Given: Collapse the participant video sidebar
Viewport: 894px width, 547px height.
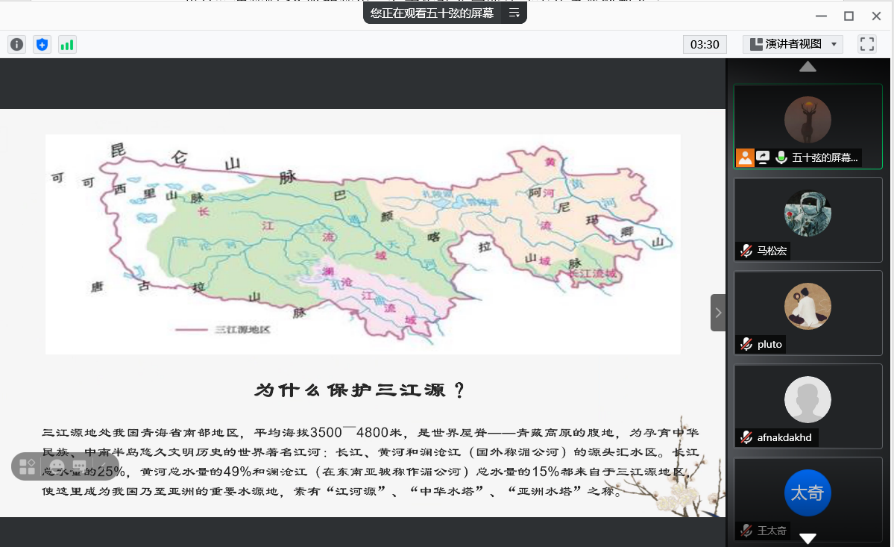Looking at the screenshot, I should 718,312.
